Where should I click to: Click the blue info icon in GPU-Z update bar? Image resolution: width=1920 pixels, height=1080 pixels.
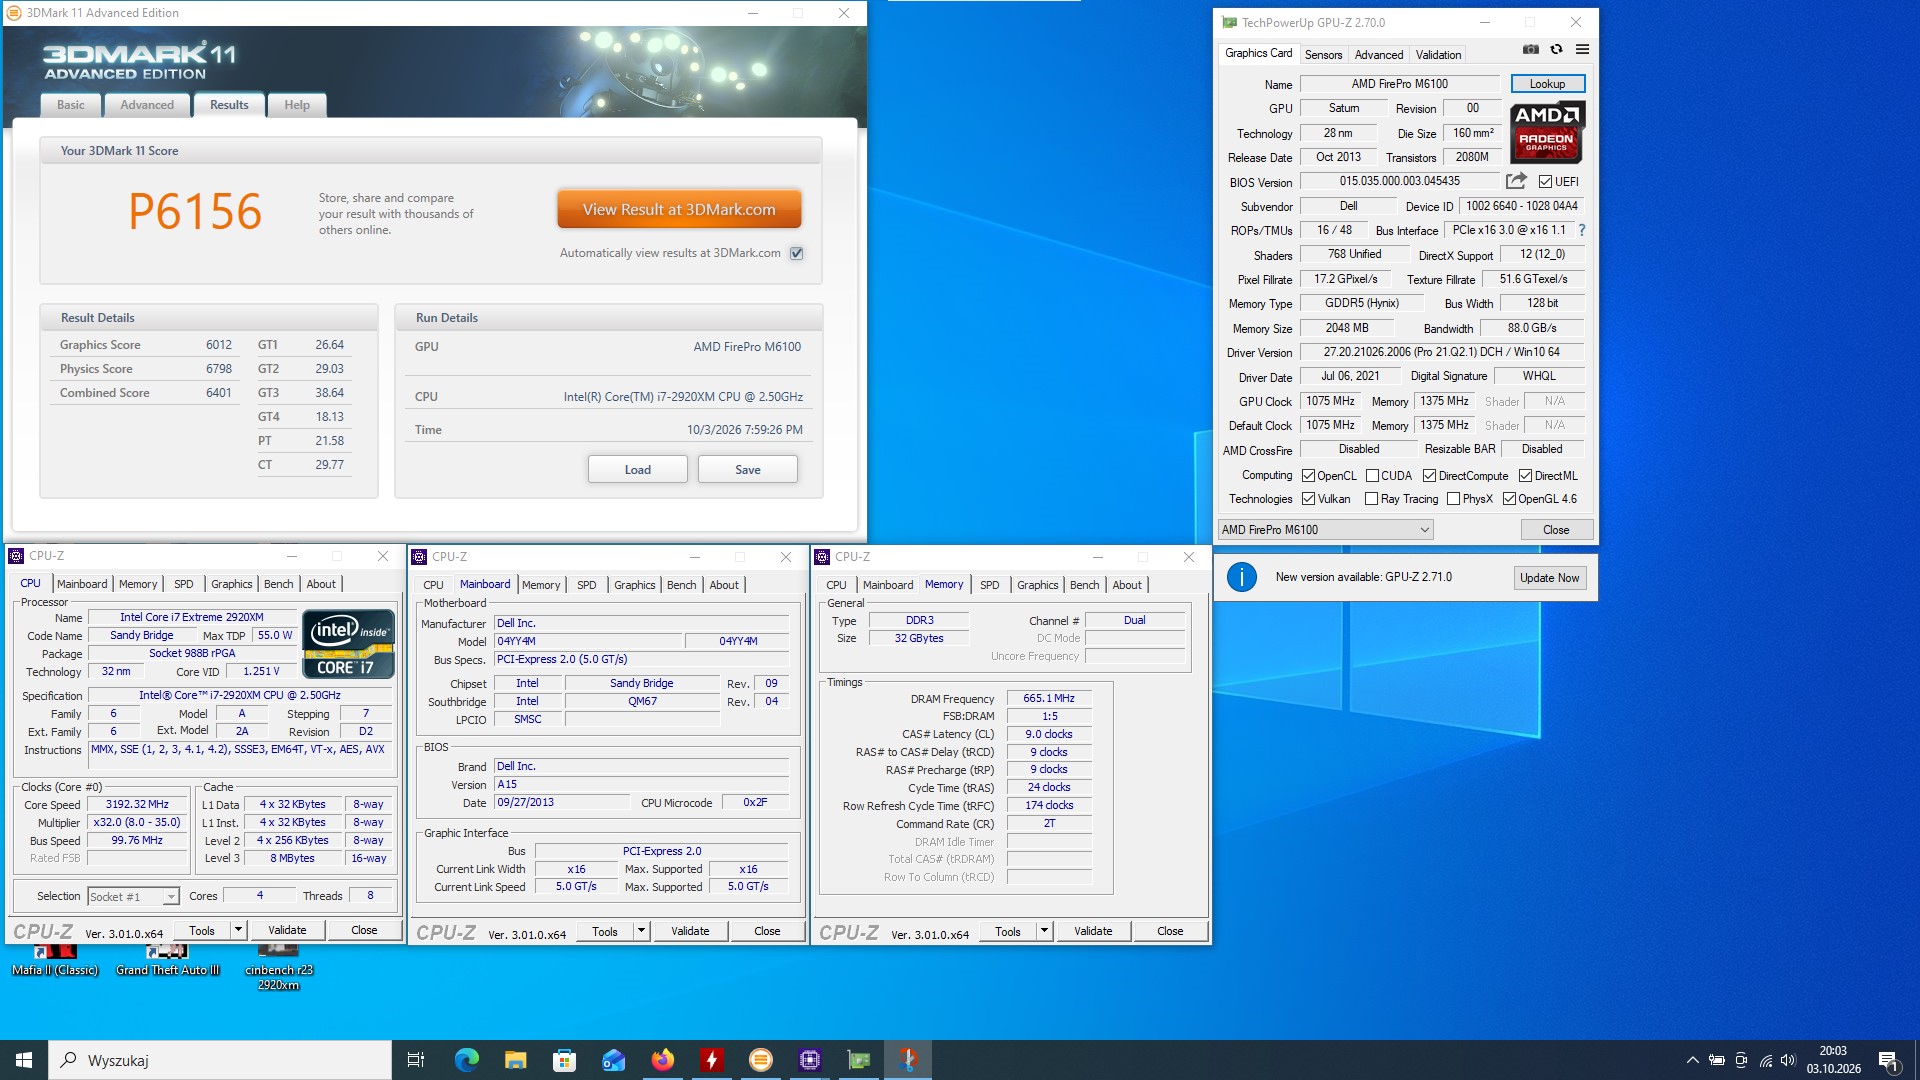1241,577
